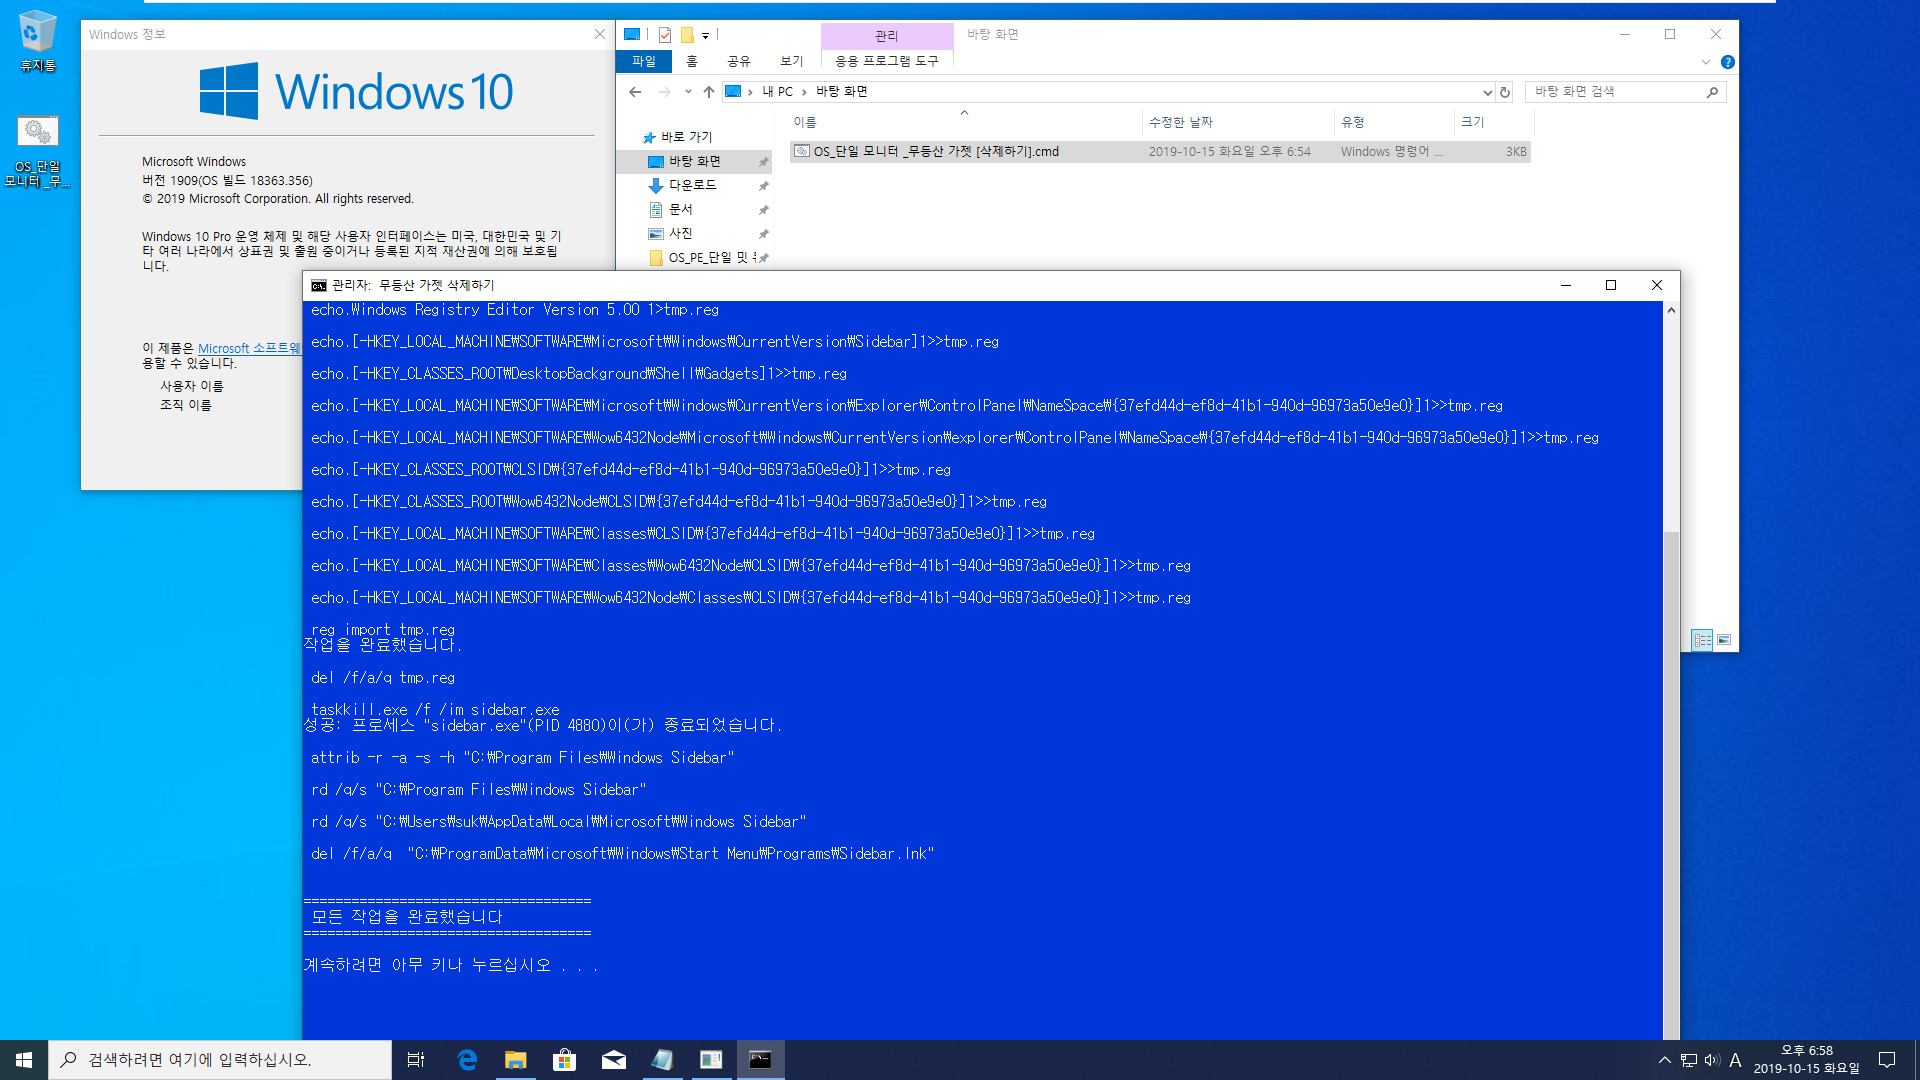Click the new folder quick access icon

click(x=687, y=35)
